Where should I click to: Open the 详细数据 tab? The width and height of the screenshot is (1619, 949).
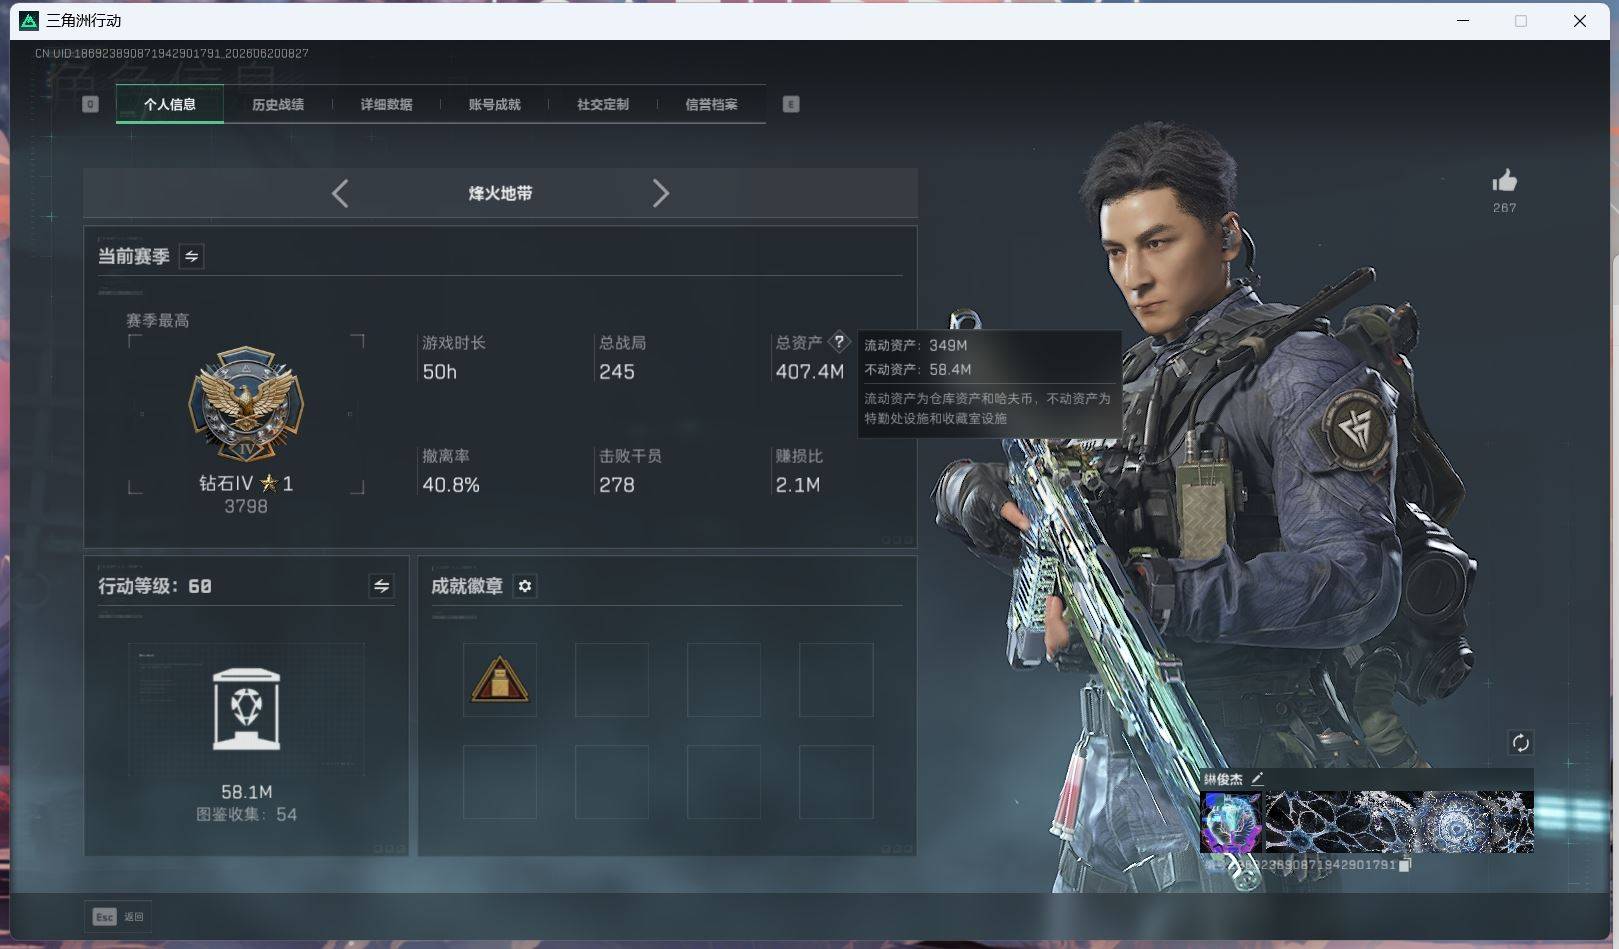click(x=386, y=104)
